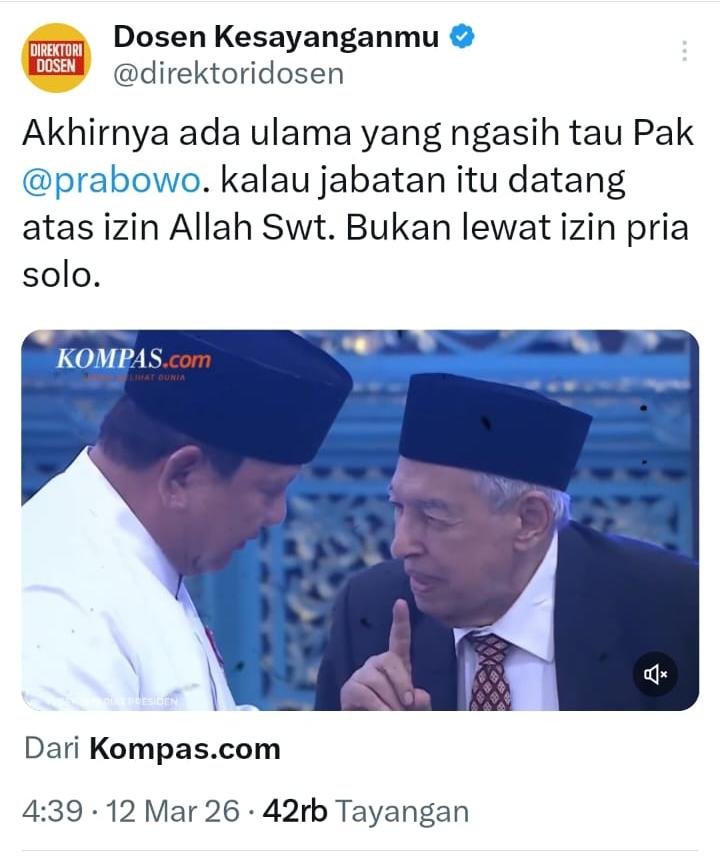Click the blue verified badge icon
This screenshot has height=857, width=720.
(x=463, y=37)
